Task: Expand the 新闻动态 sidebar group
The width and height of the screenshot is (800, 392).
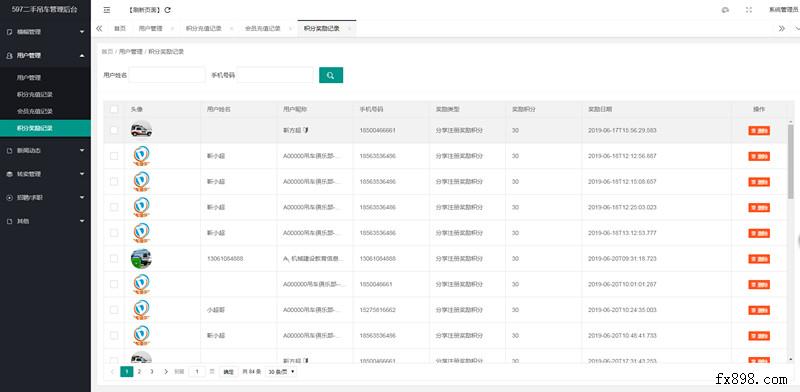Action: pos(82,151)
